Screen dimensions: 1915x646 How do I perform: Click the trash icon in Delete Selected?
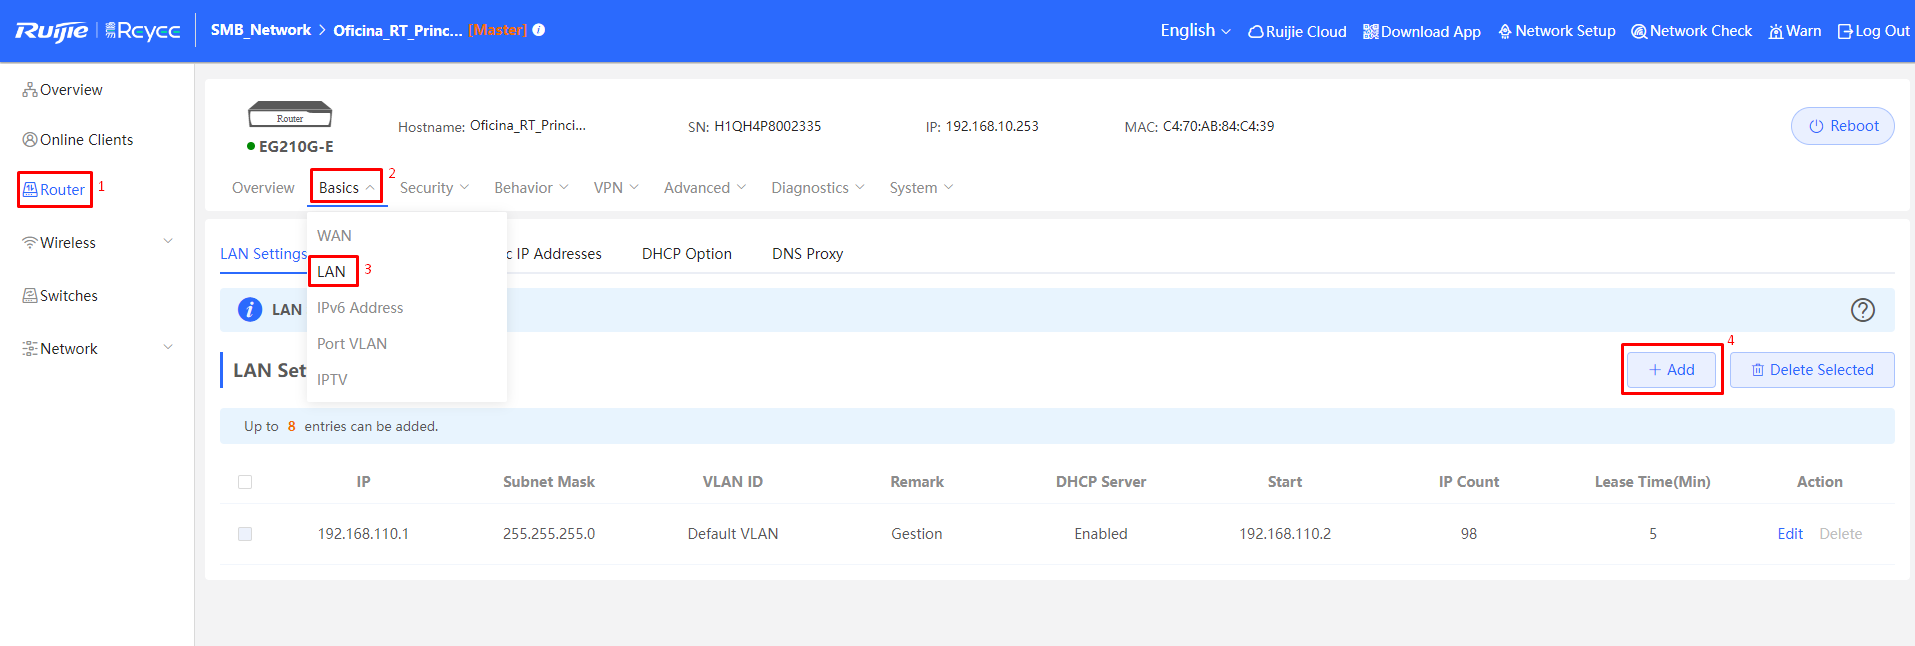click(x=1758, y=370)
